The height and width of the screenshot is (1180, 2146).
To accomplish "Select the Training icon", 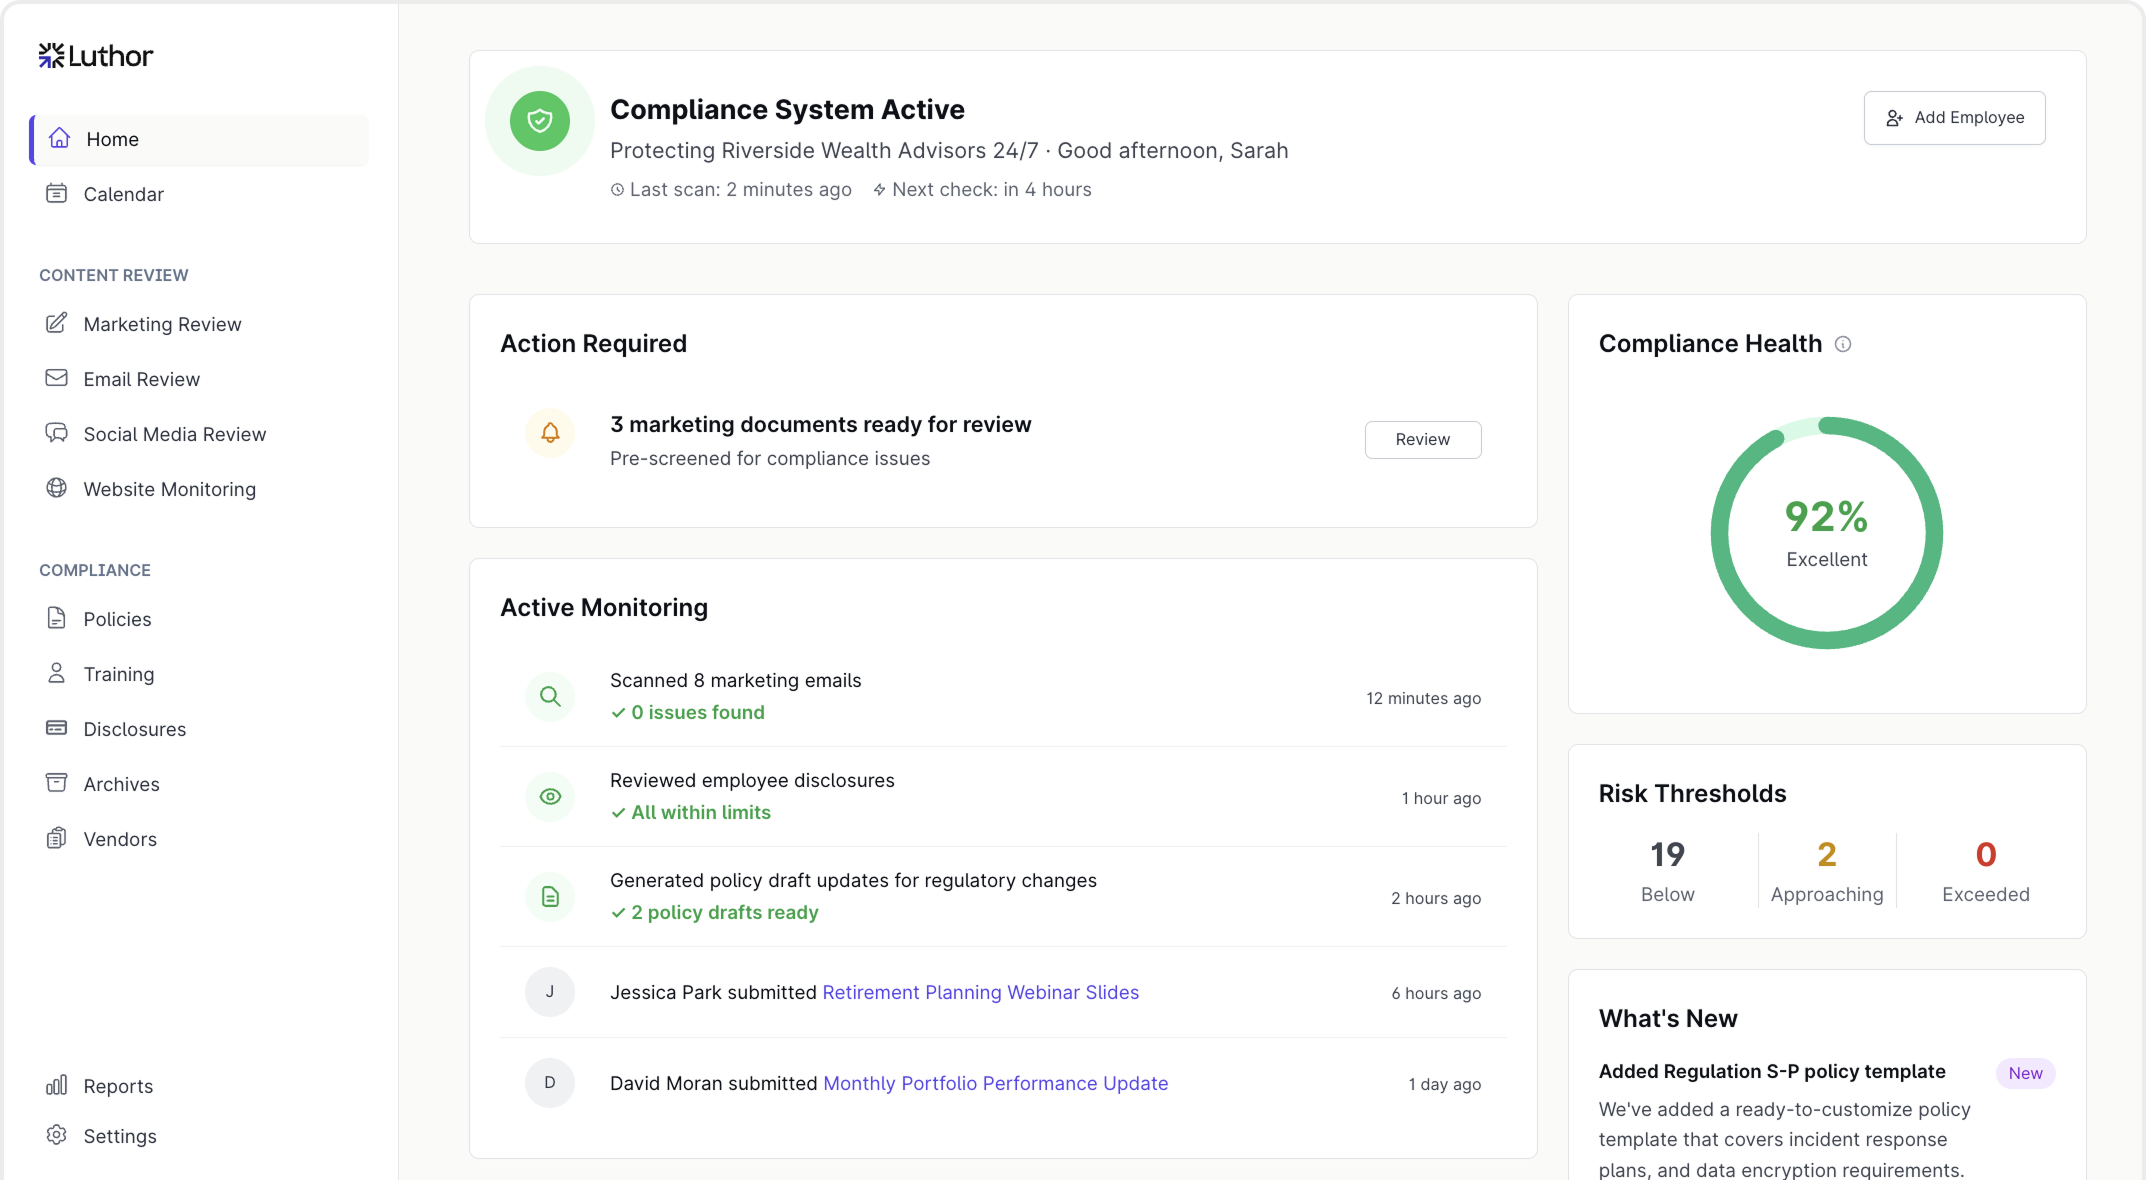I will point(57,673).
